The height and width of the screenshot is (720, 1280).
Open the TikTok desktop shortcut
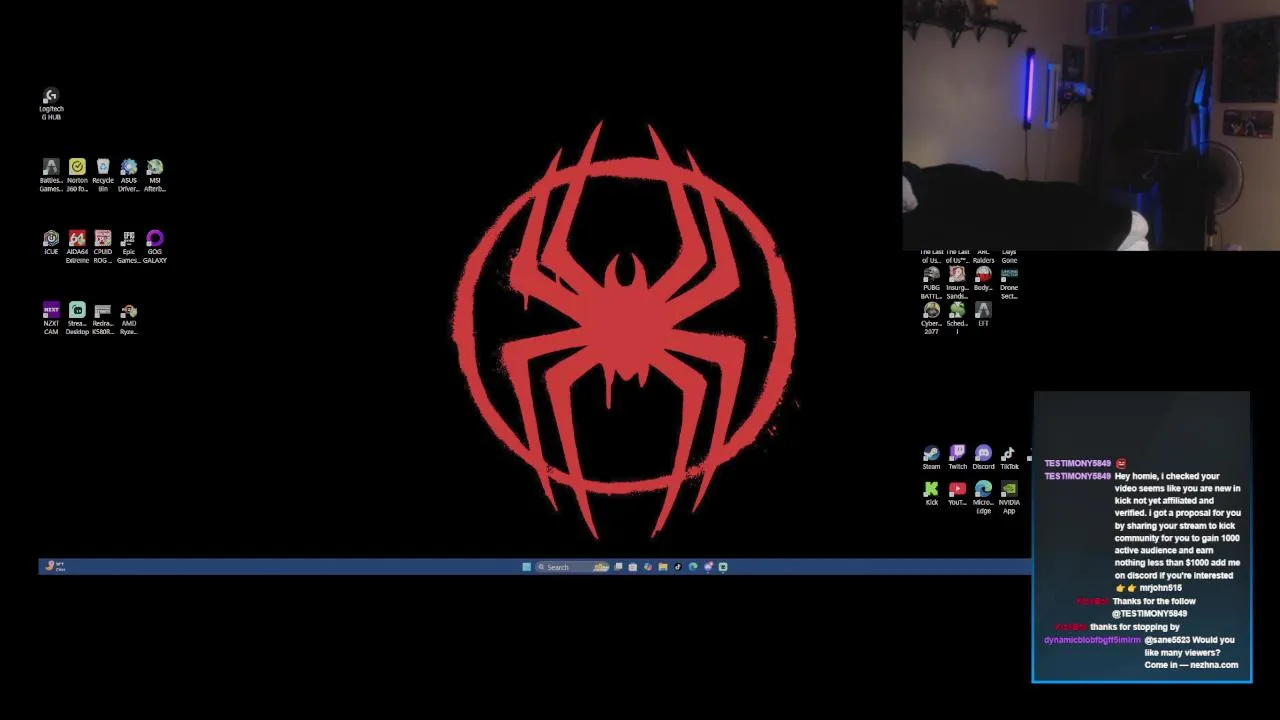coord(1009,458)
